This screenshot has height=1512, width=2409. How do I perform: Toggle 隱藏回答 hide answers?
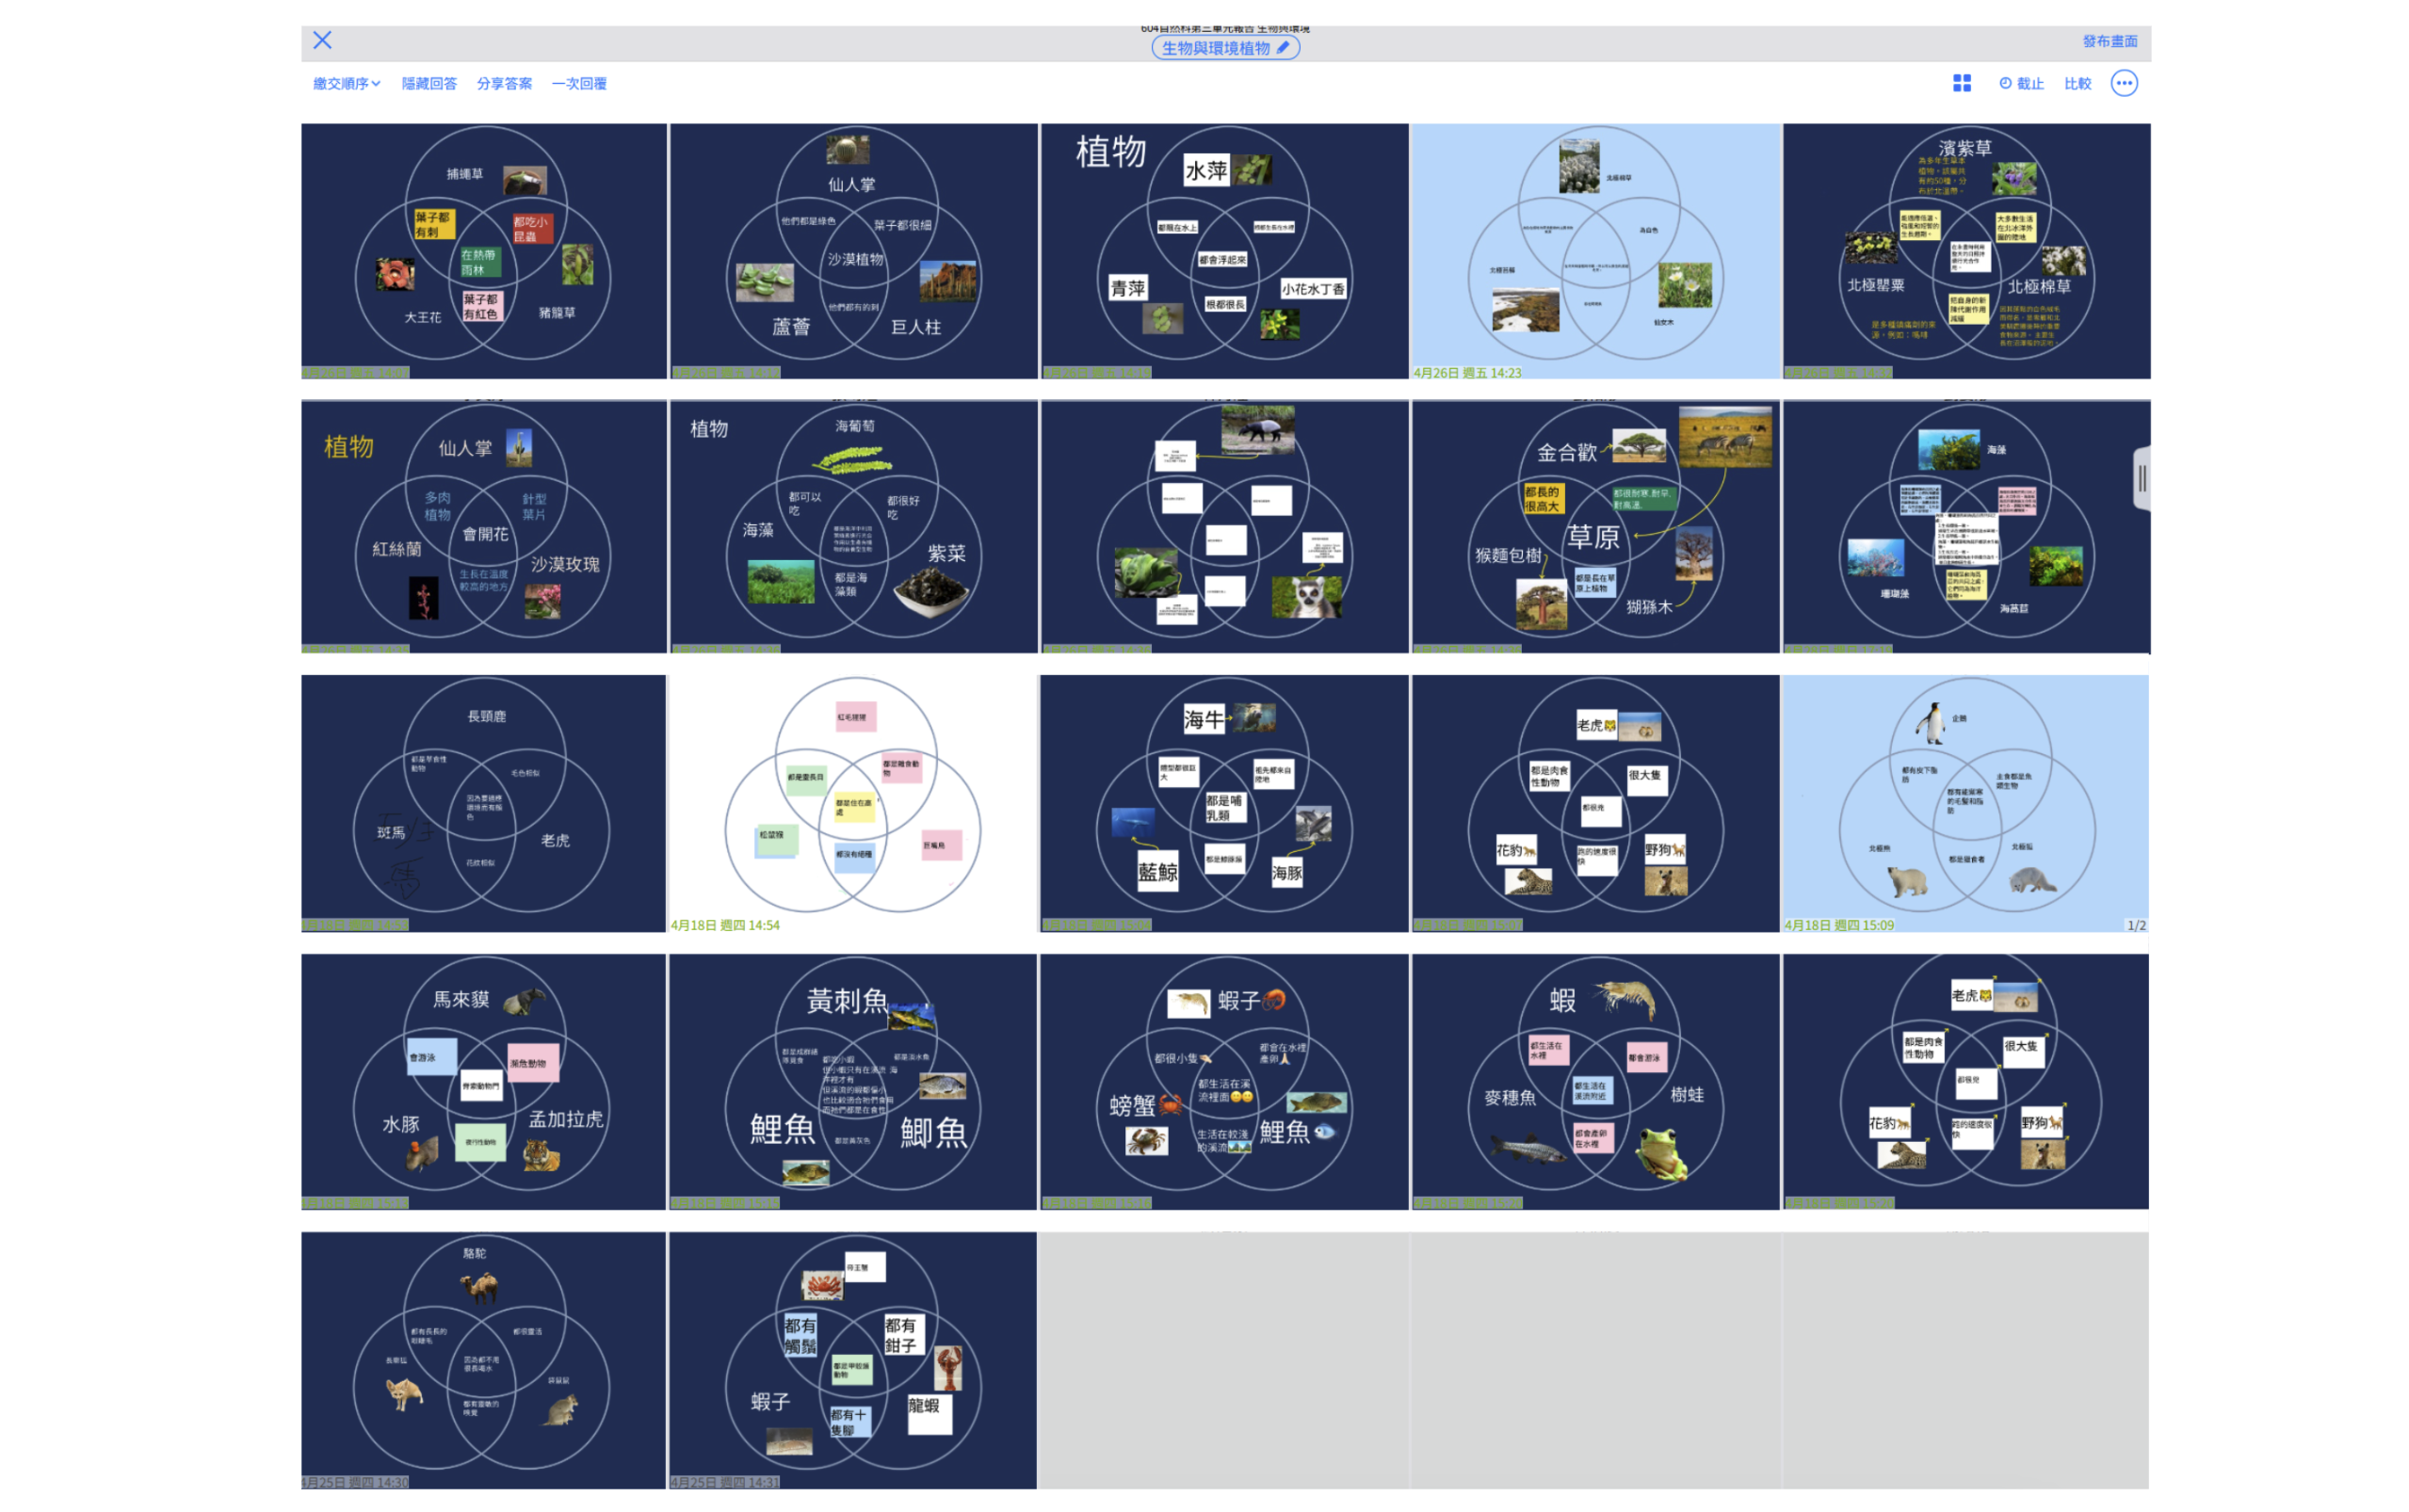click(x=429, y=83)
